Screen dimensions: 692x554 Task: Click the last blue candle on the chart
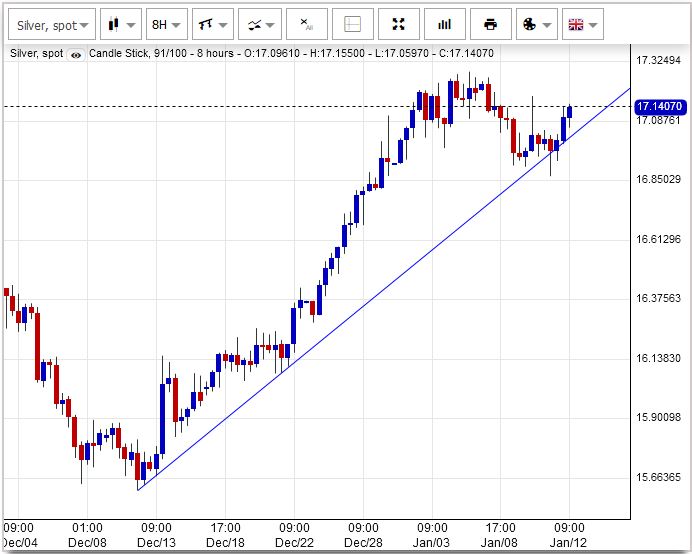[570, 112]
